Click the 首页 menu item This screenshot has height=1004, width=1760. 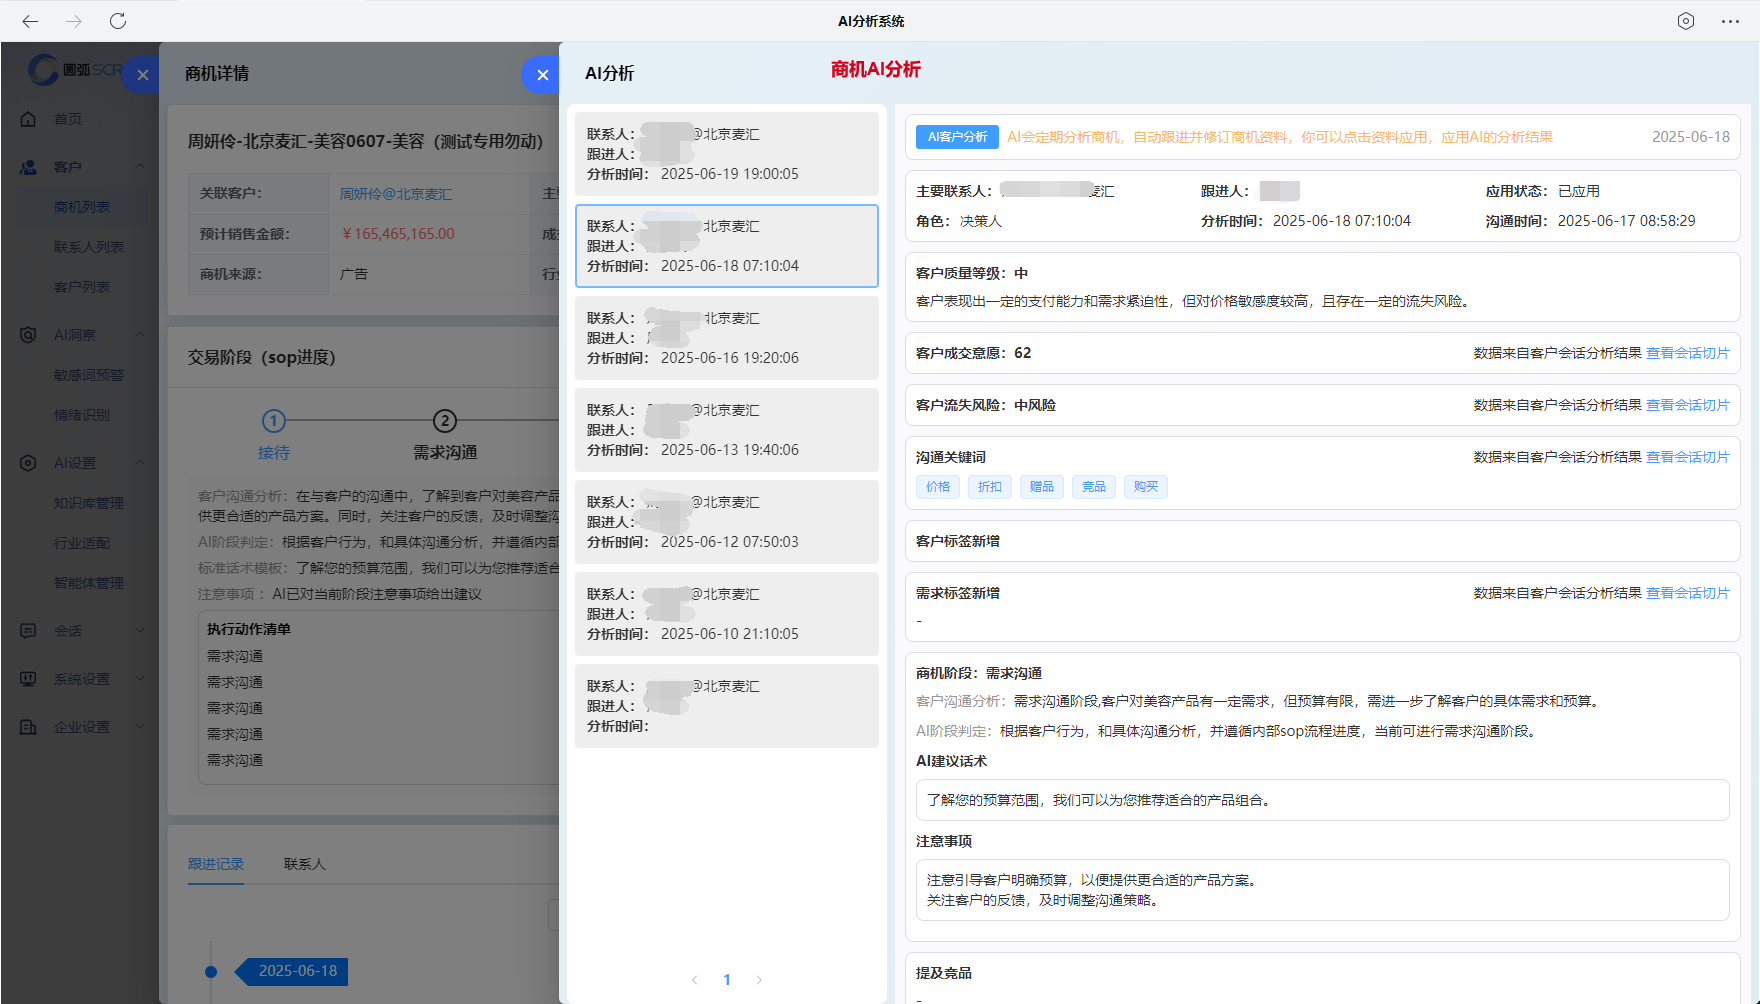click(x=68, y=119)
